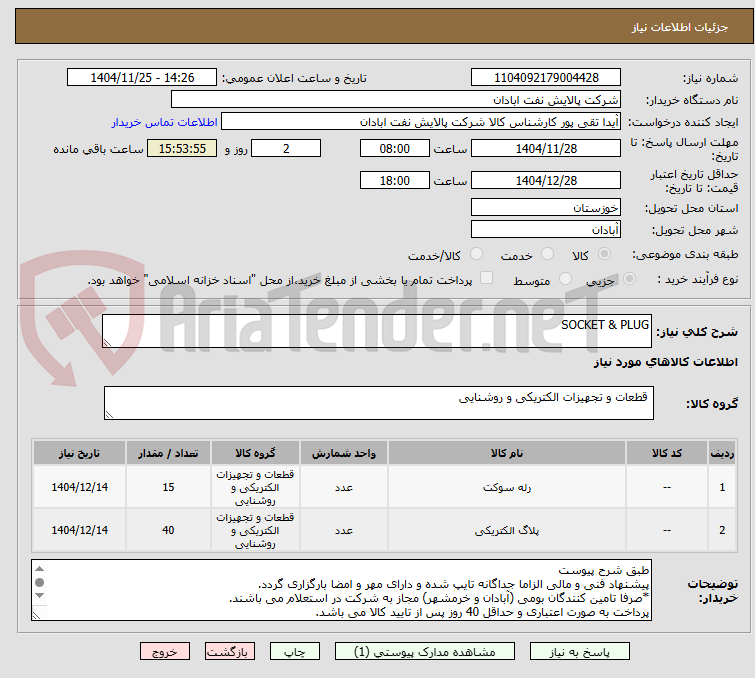This screenshot has height=678, width=755.
Task: Select the کالا radio button
Action: point(604,254)
